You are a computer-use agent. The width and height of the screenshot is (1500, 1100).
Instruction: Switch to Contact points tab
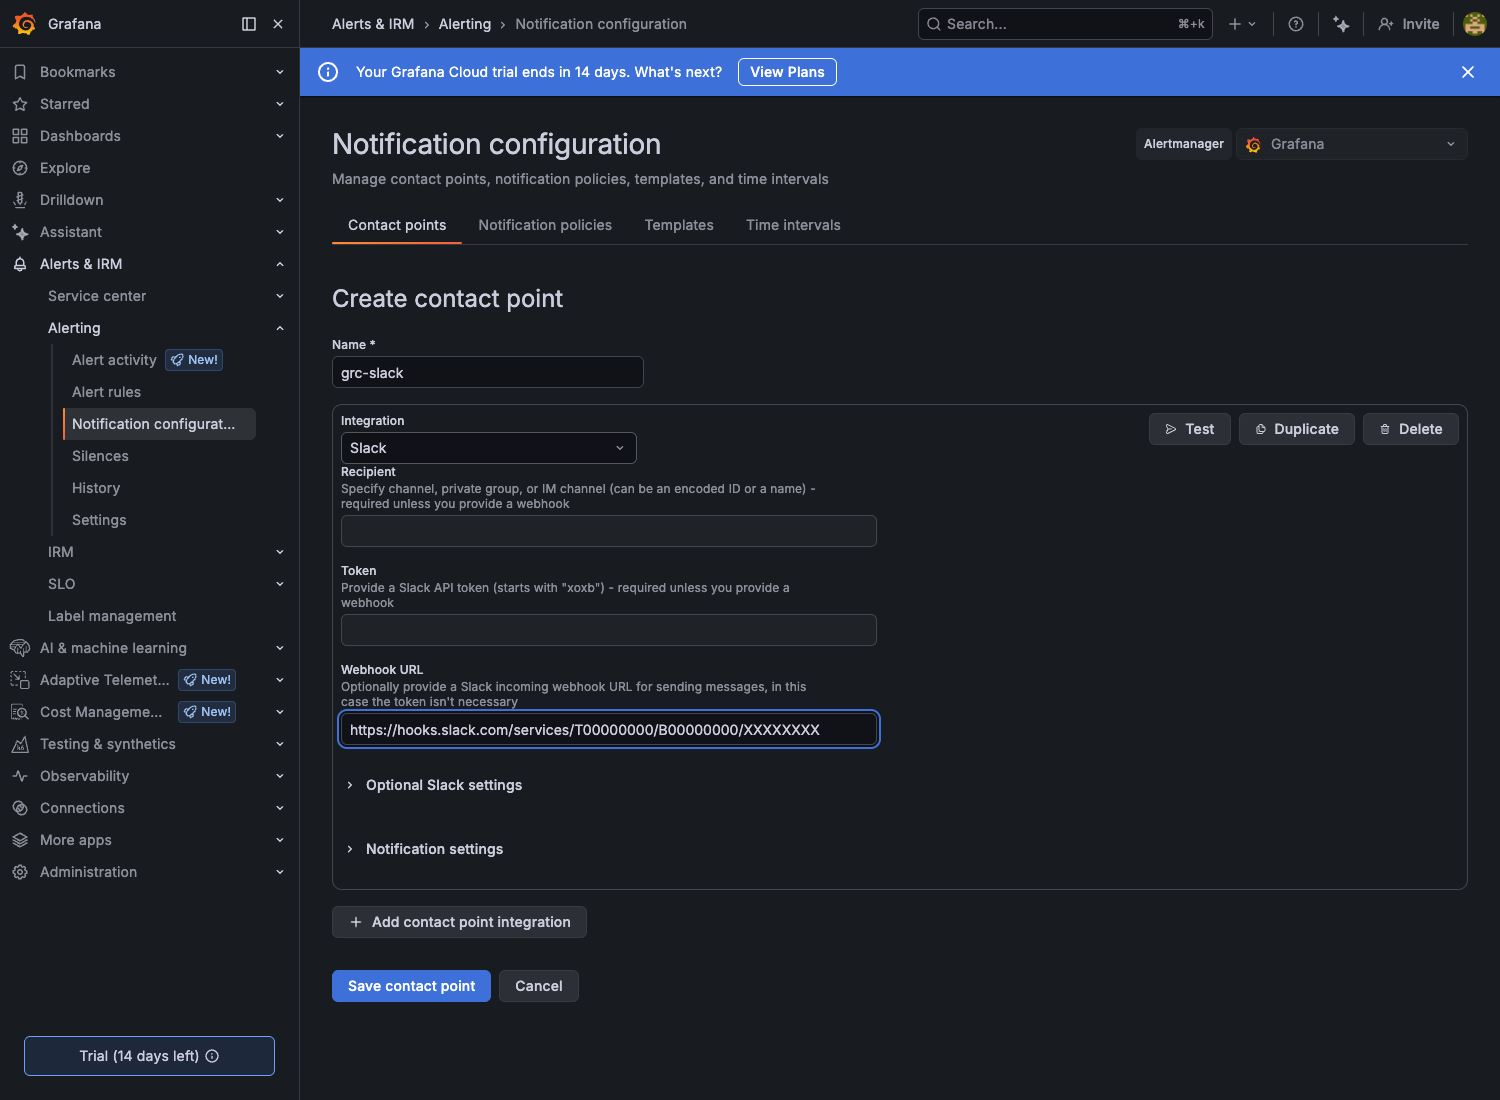[397, 225]
